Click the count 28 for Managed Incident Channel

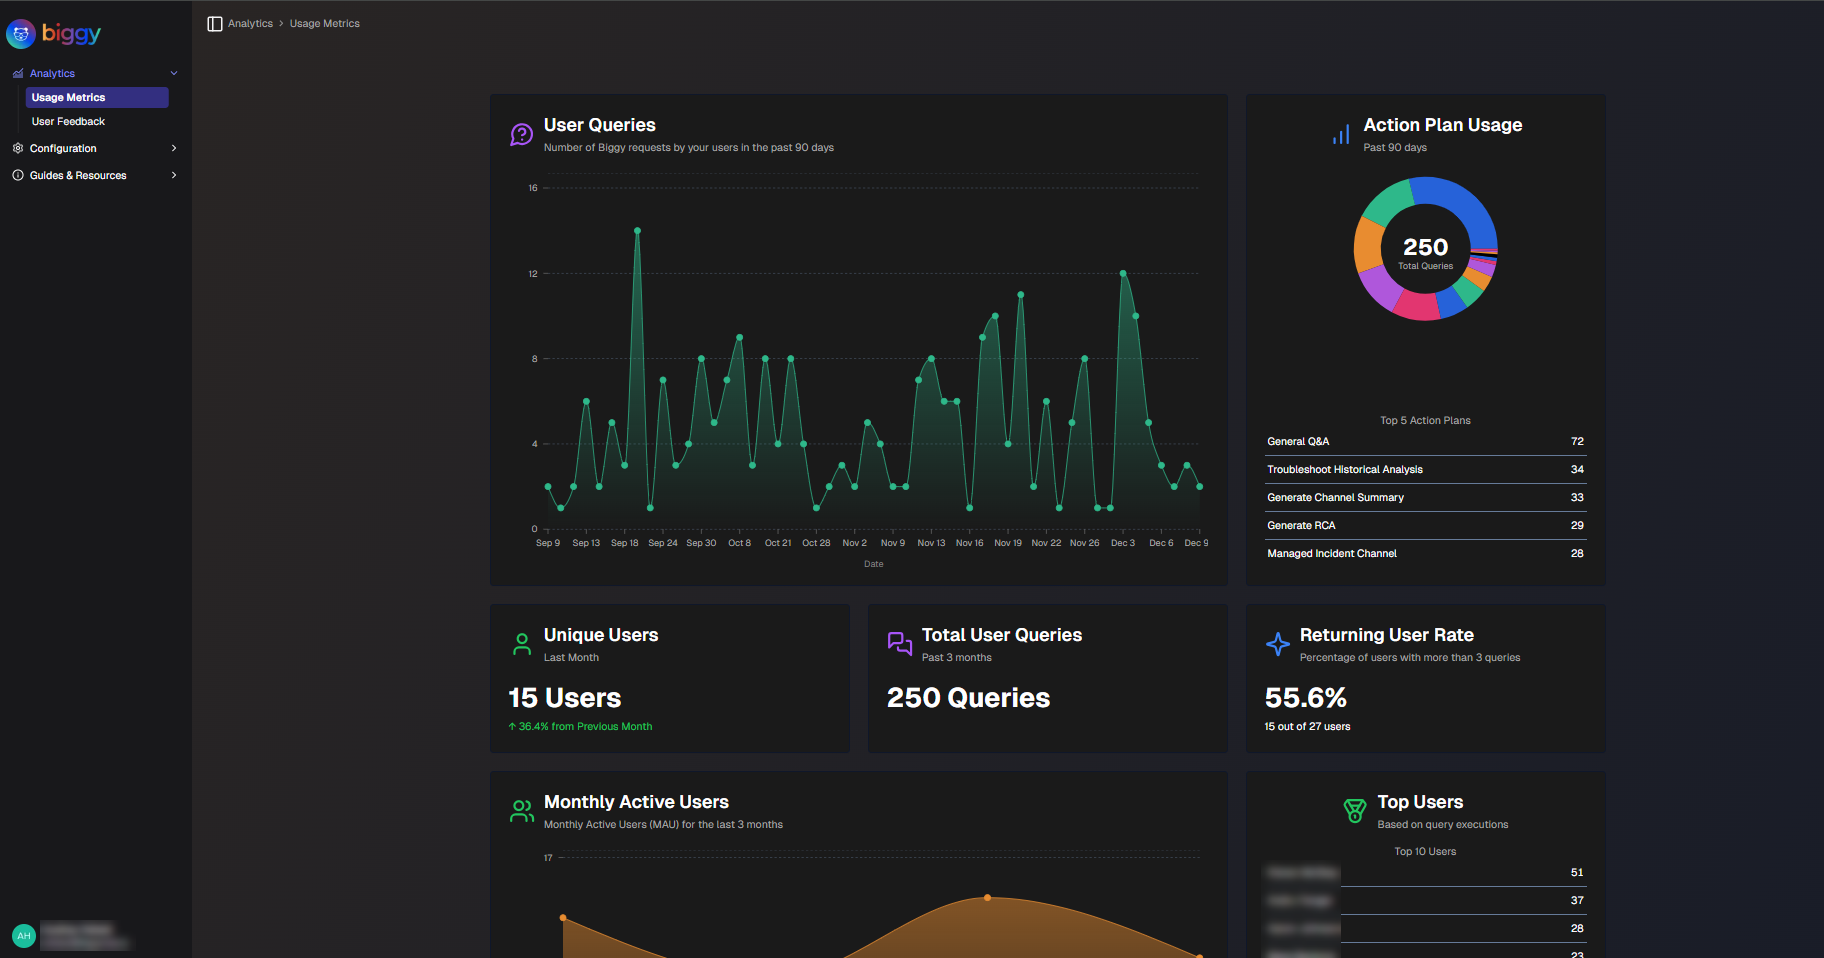[x=1577, y=554]
